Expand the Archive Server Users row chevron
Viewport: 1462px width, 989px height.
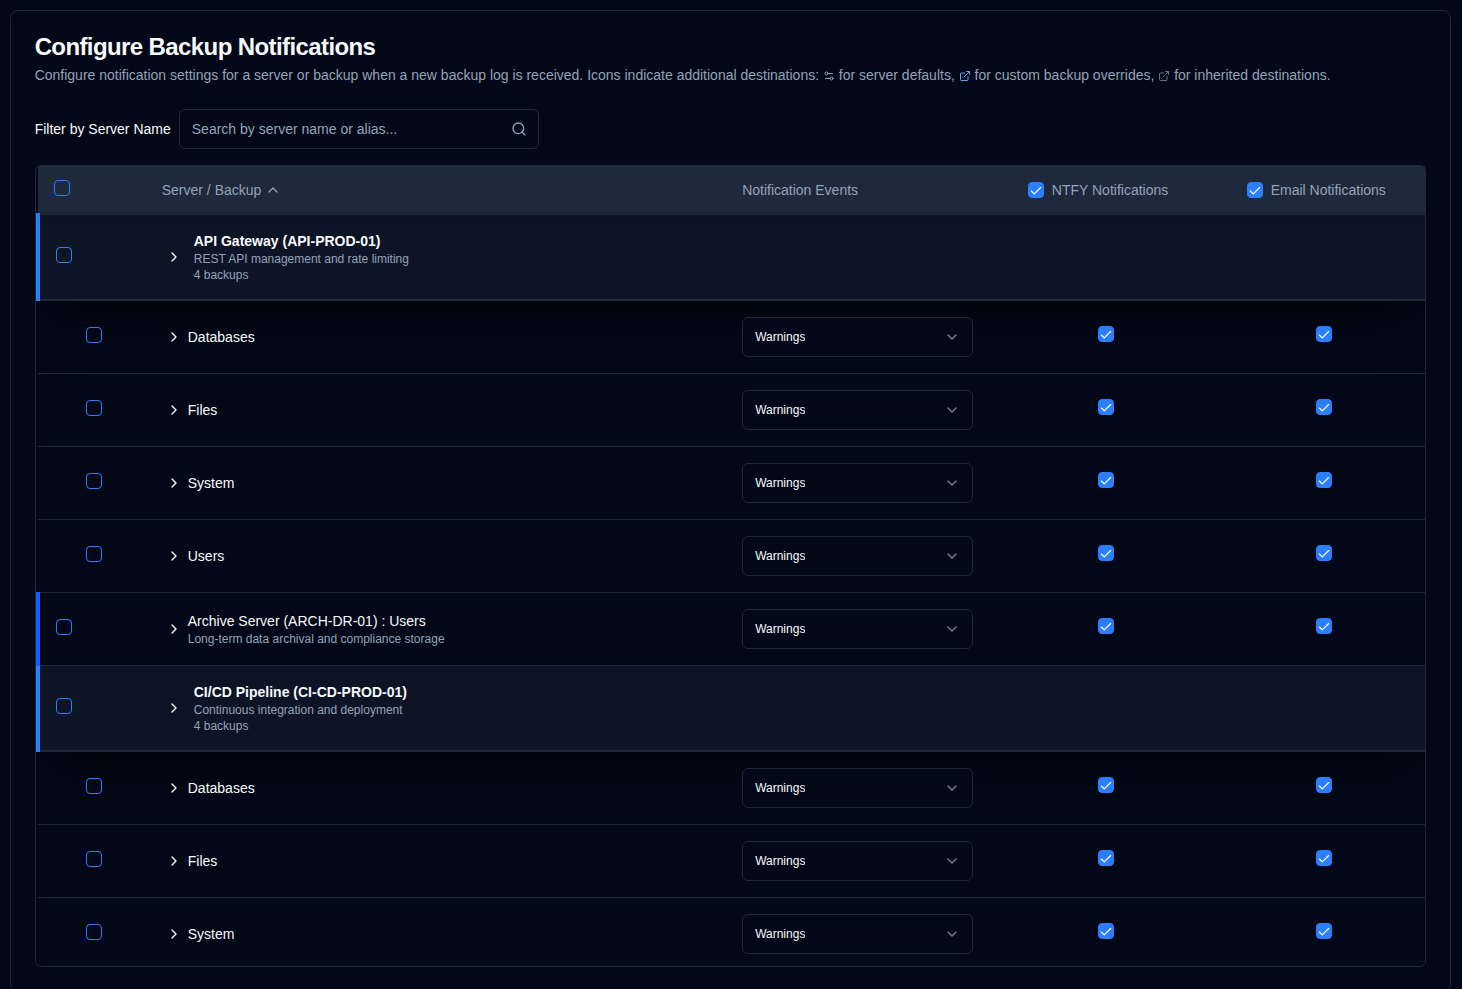click(174, 629)
